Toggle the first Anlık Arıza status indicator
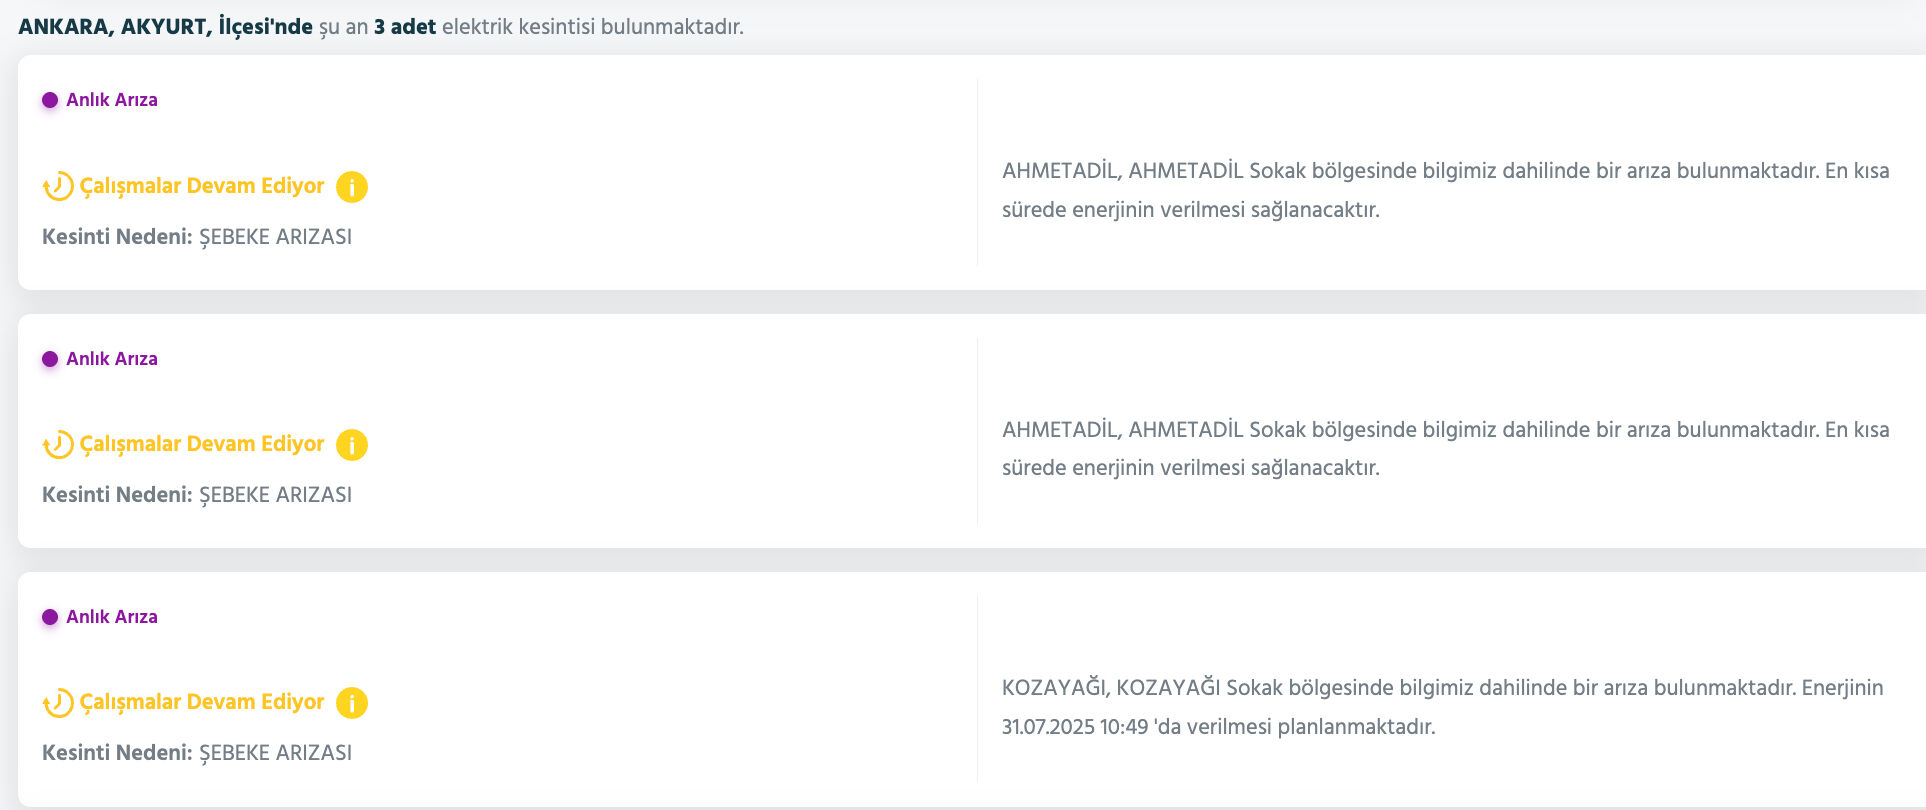 coord(100,99)
